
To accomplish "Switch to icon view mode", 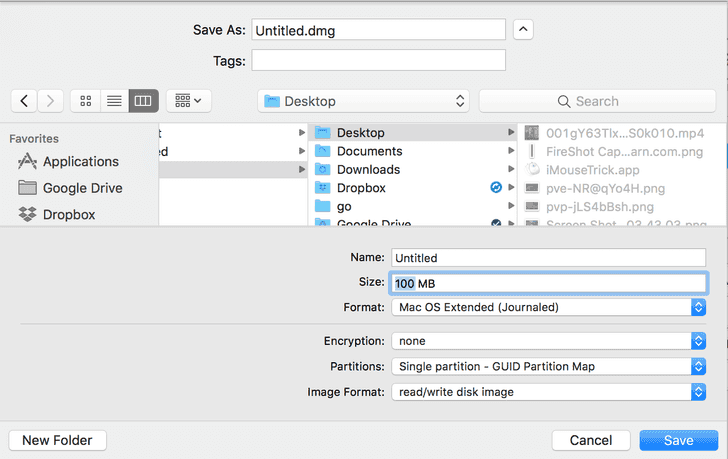I will tap(85, 101).
